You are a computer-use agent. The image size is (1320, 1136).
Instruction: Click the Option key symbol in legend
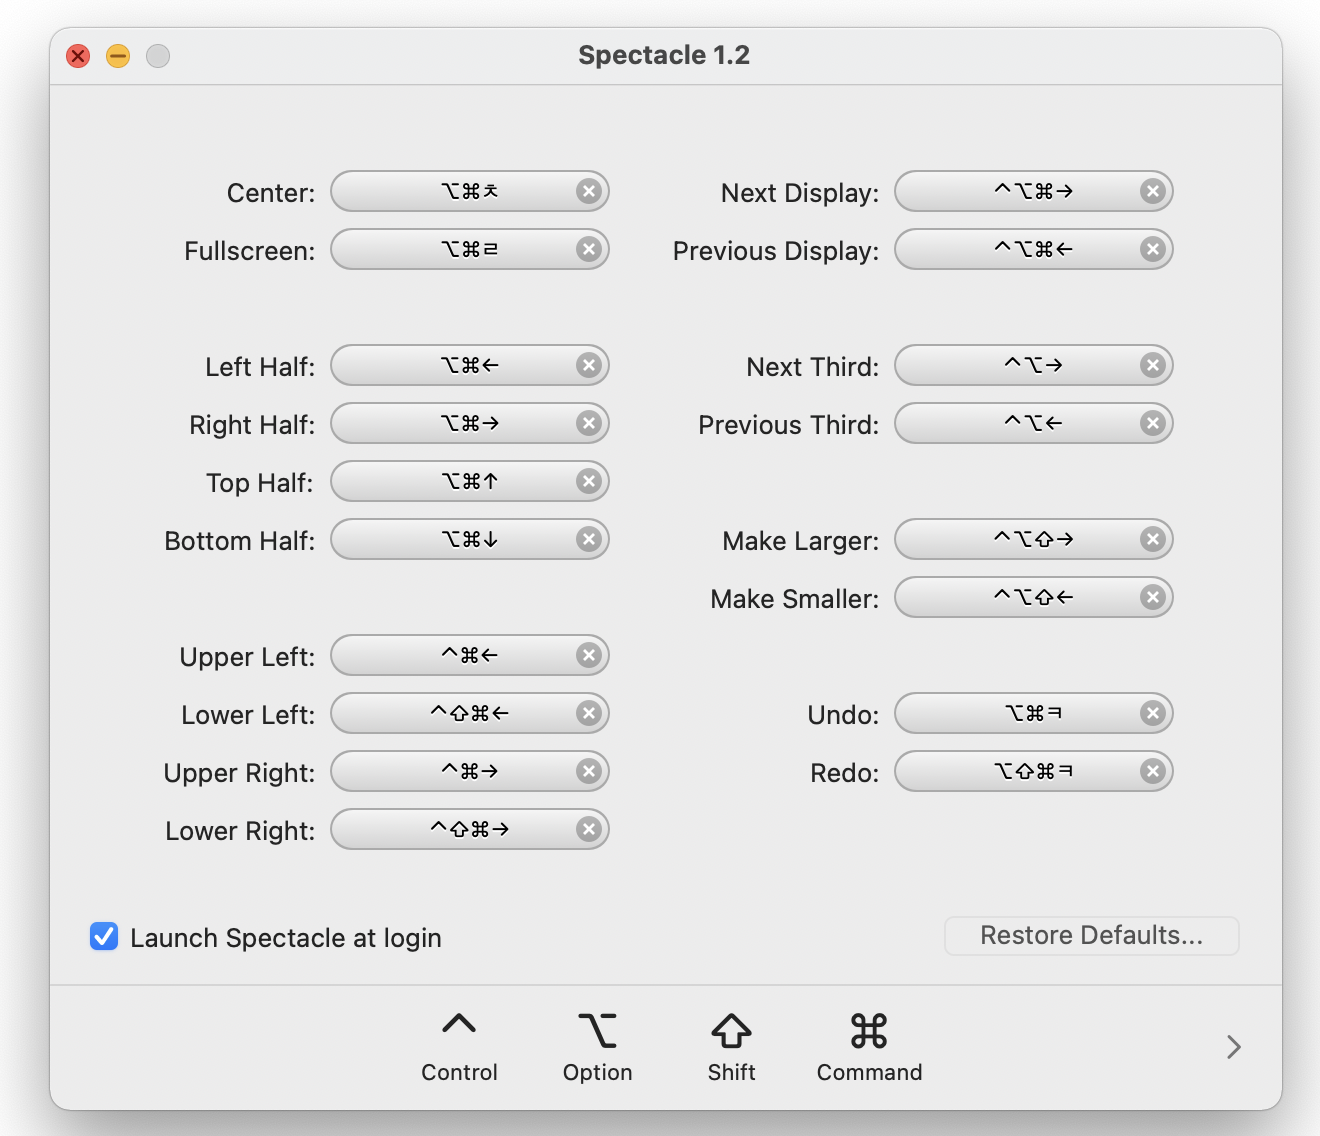[x=597, y=1030]
